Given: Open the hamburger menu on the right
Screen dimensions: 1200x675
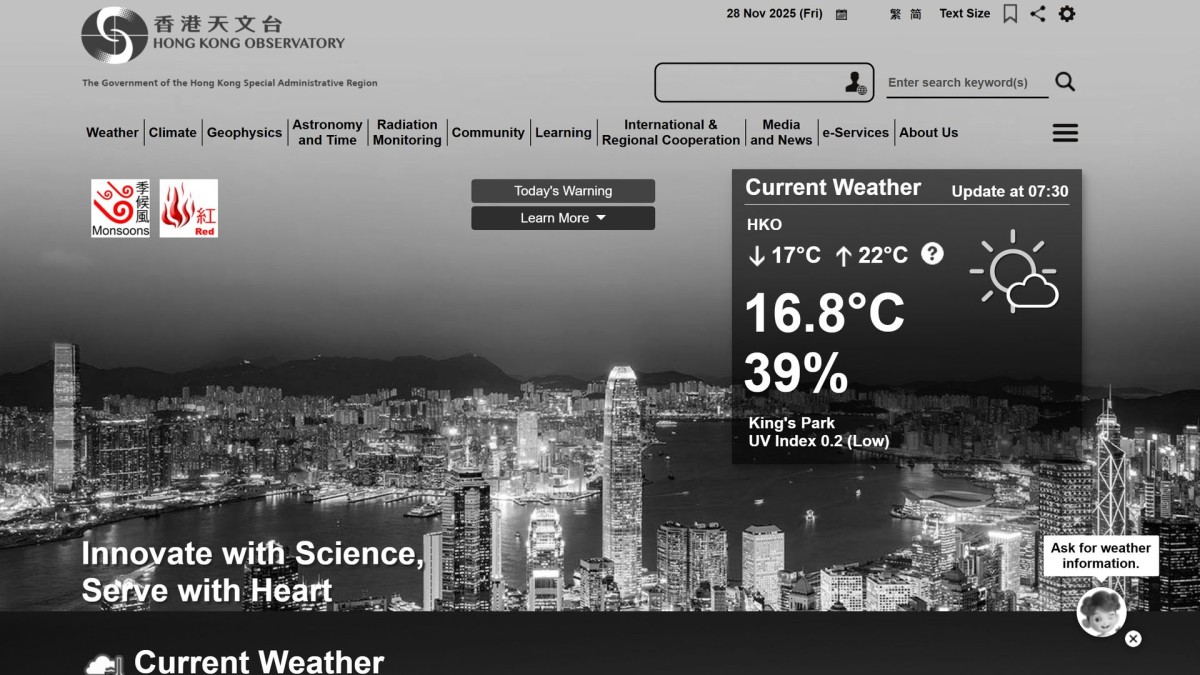Looking at the screenshot, I should pos(1065,132).
